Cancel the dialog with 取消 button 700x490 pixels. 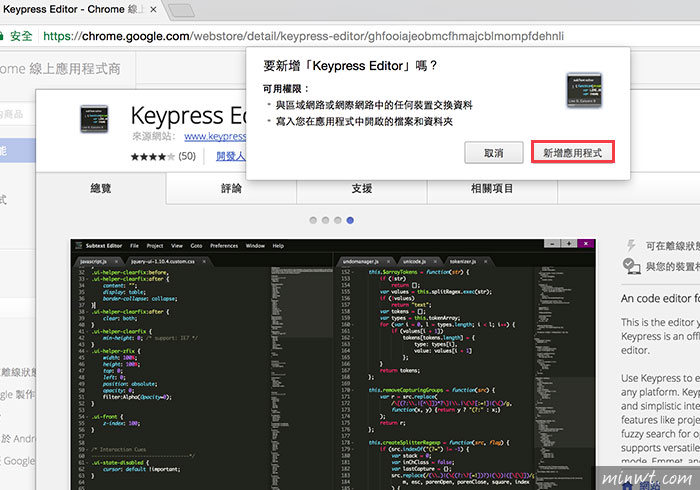click(x=494, y=153)
